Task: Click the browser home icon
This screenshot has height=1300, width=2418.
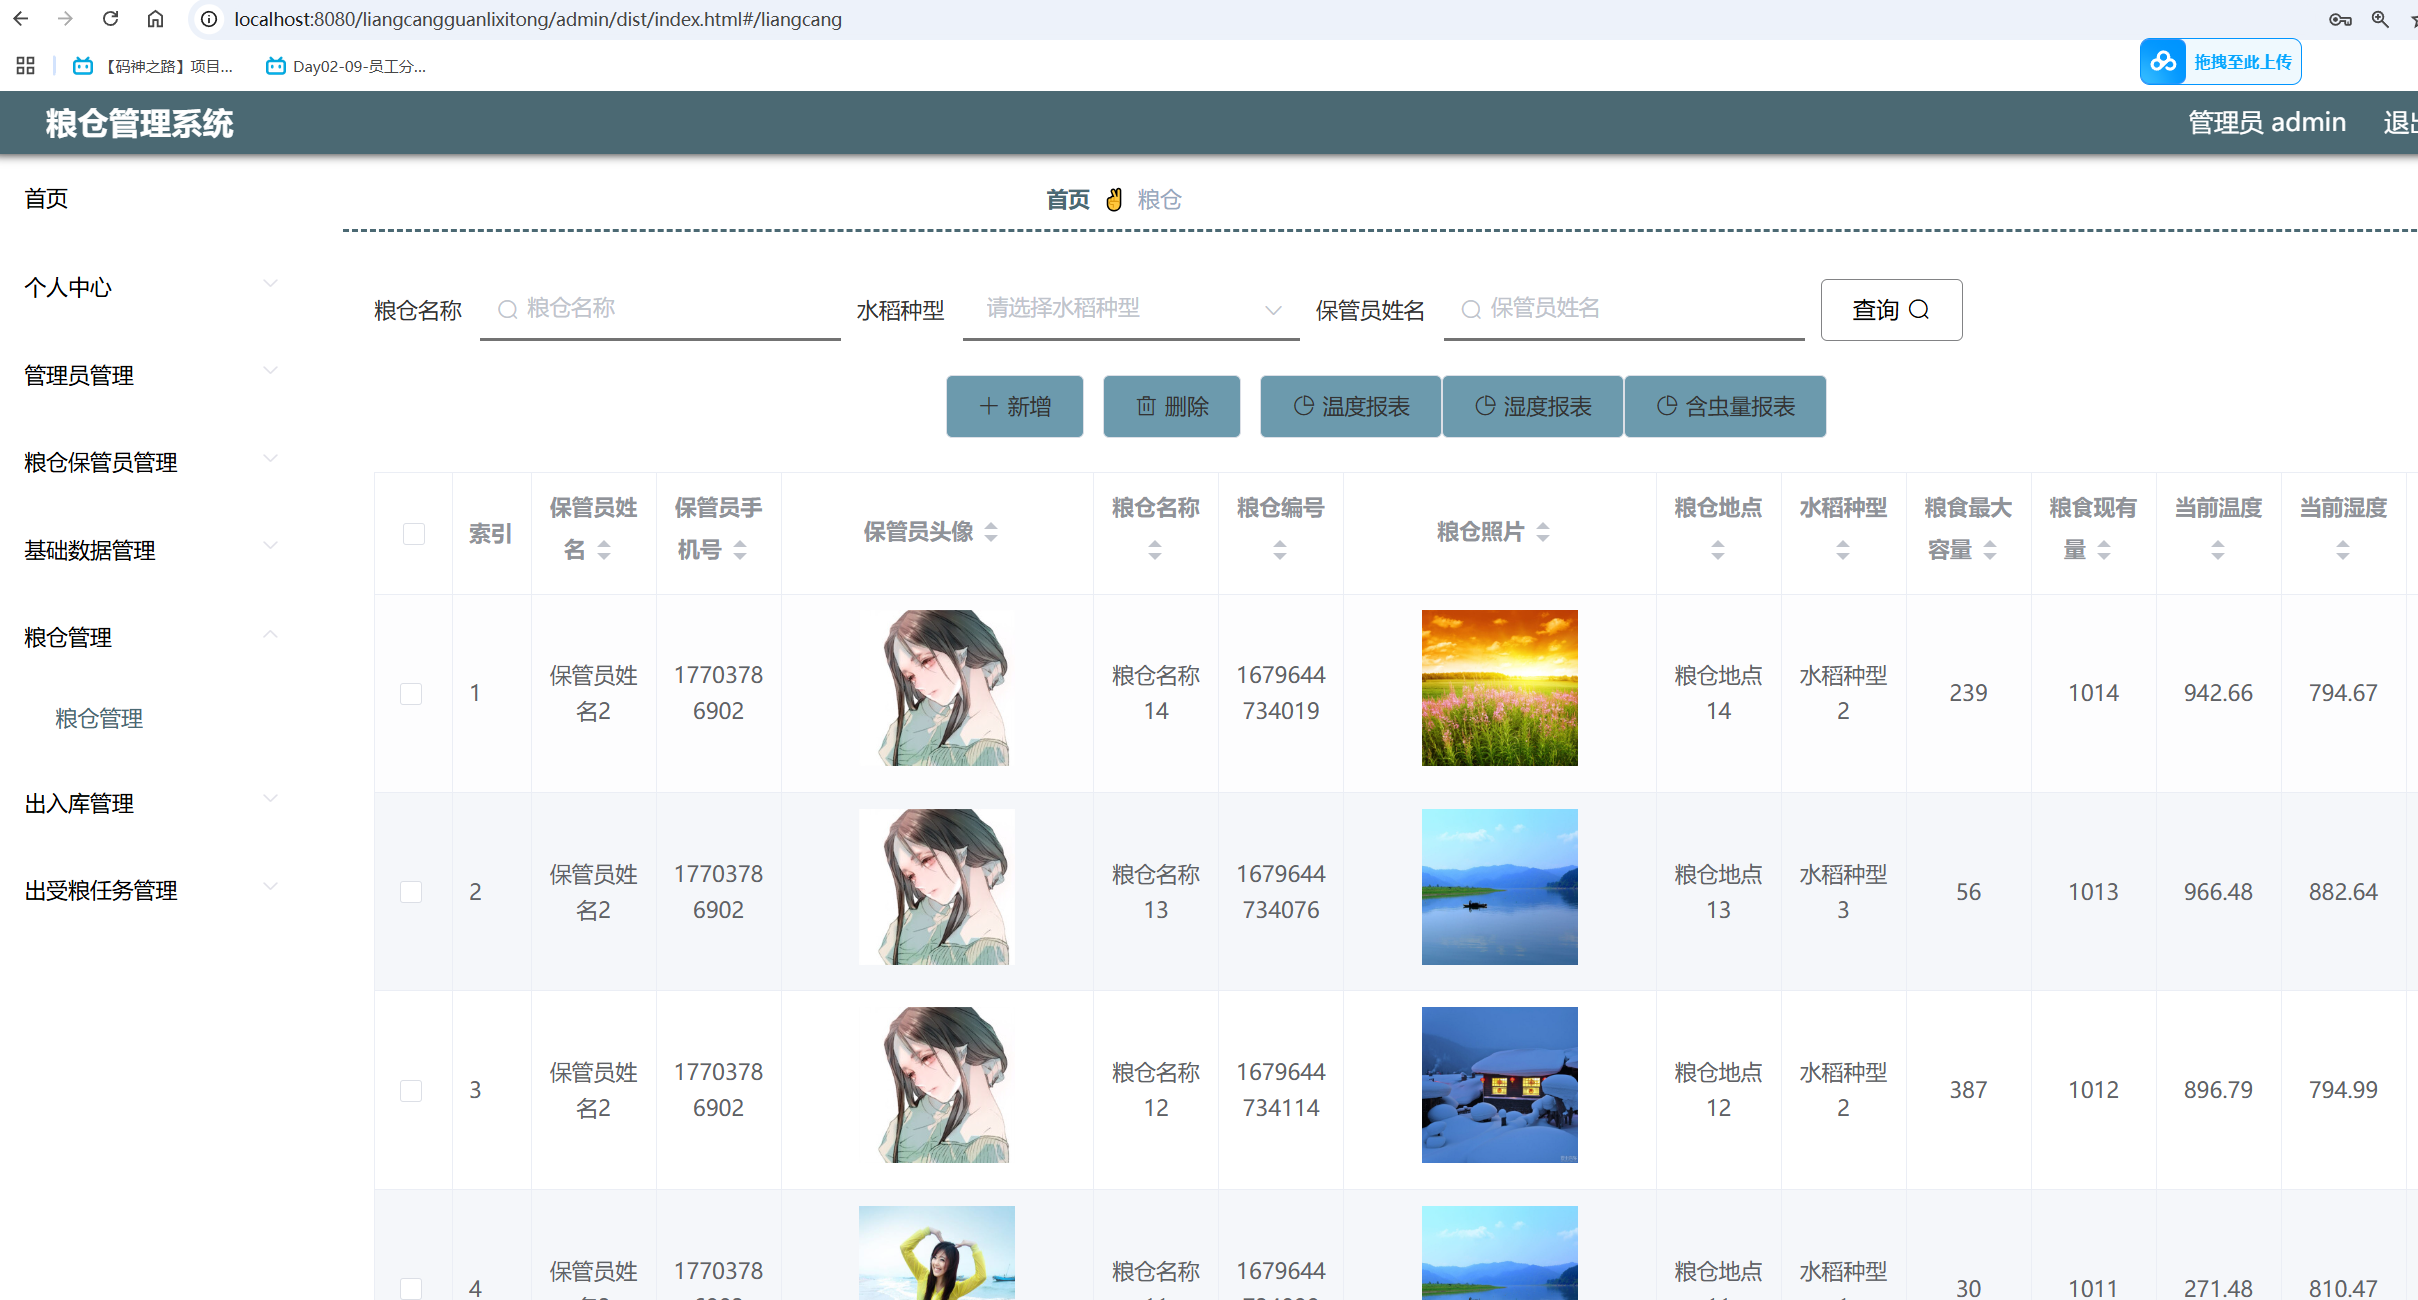Action: pos(155,19)
